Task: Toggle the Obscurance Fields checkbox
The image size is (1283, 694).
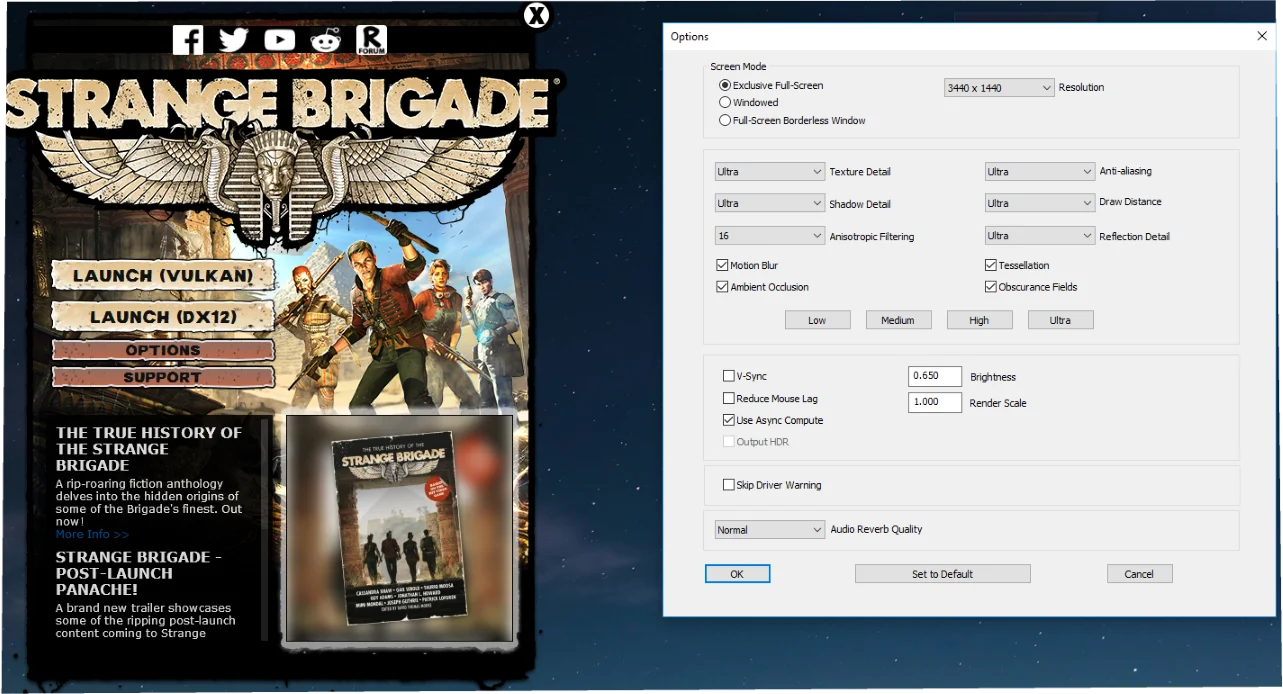Action: 991,287
